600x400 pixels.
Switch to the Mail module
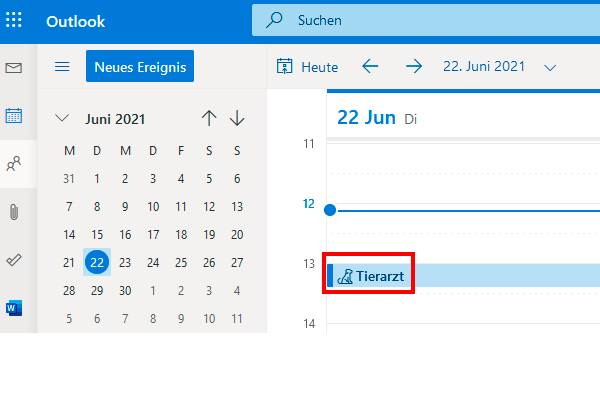[x=14, y=68]
